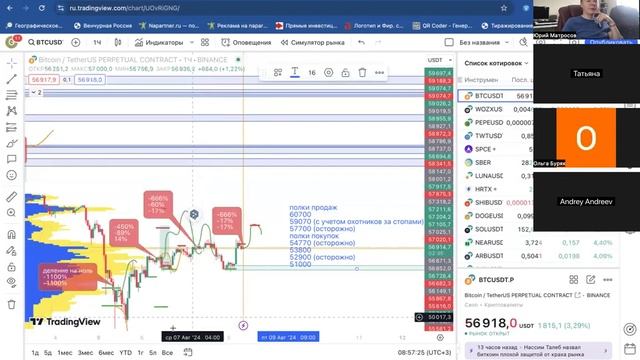Open symbol search for BTCUSD
Viewport: 640px width, 360px height.
click(45, 42)
